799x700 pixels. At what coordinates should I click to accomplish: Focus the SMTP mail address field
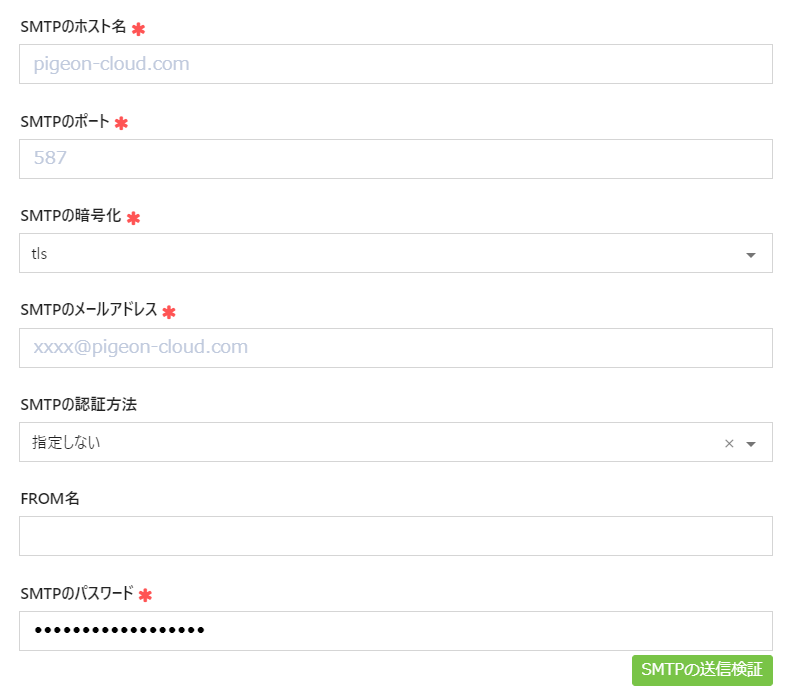tap(396, 348)
